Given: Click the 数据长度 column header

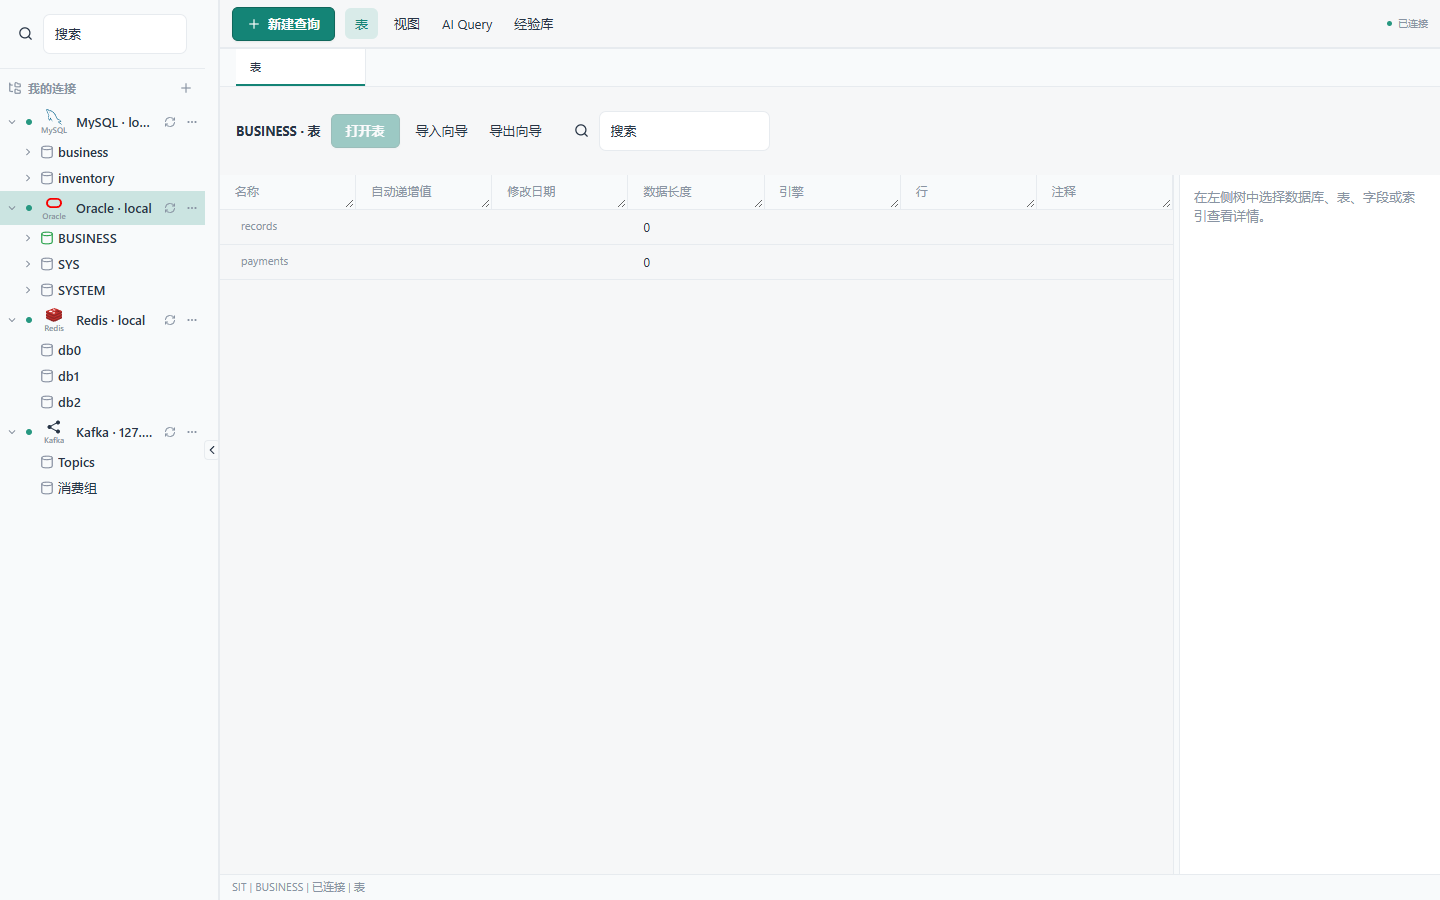Looking at the screenshot, I should point(696,191).
